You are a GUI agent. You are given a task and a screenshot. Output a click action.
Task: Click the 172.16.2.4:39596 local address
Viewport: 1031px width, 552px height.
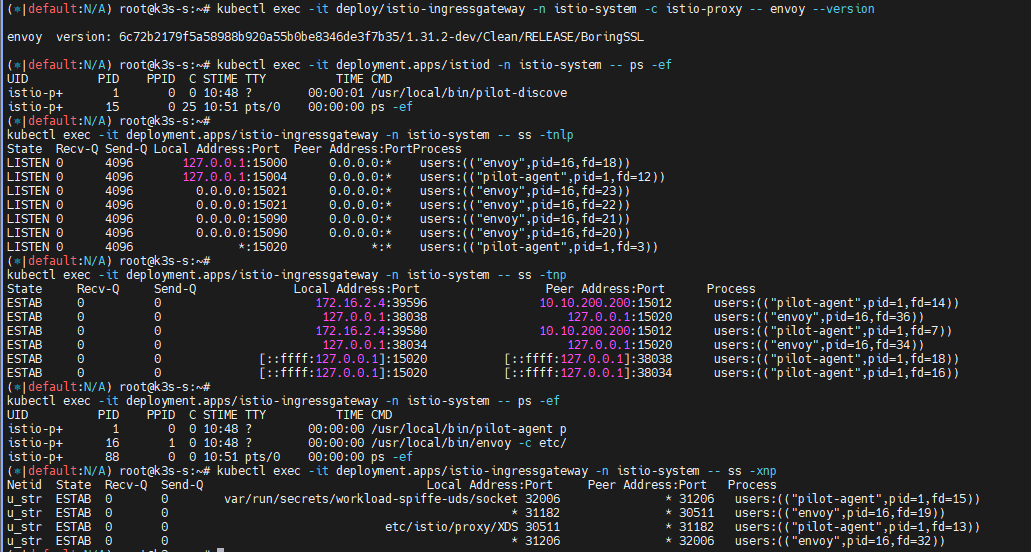tap(371, 303)
